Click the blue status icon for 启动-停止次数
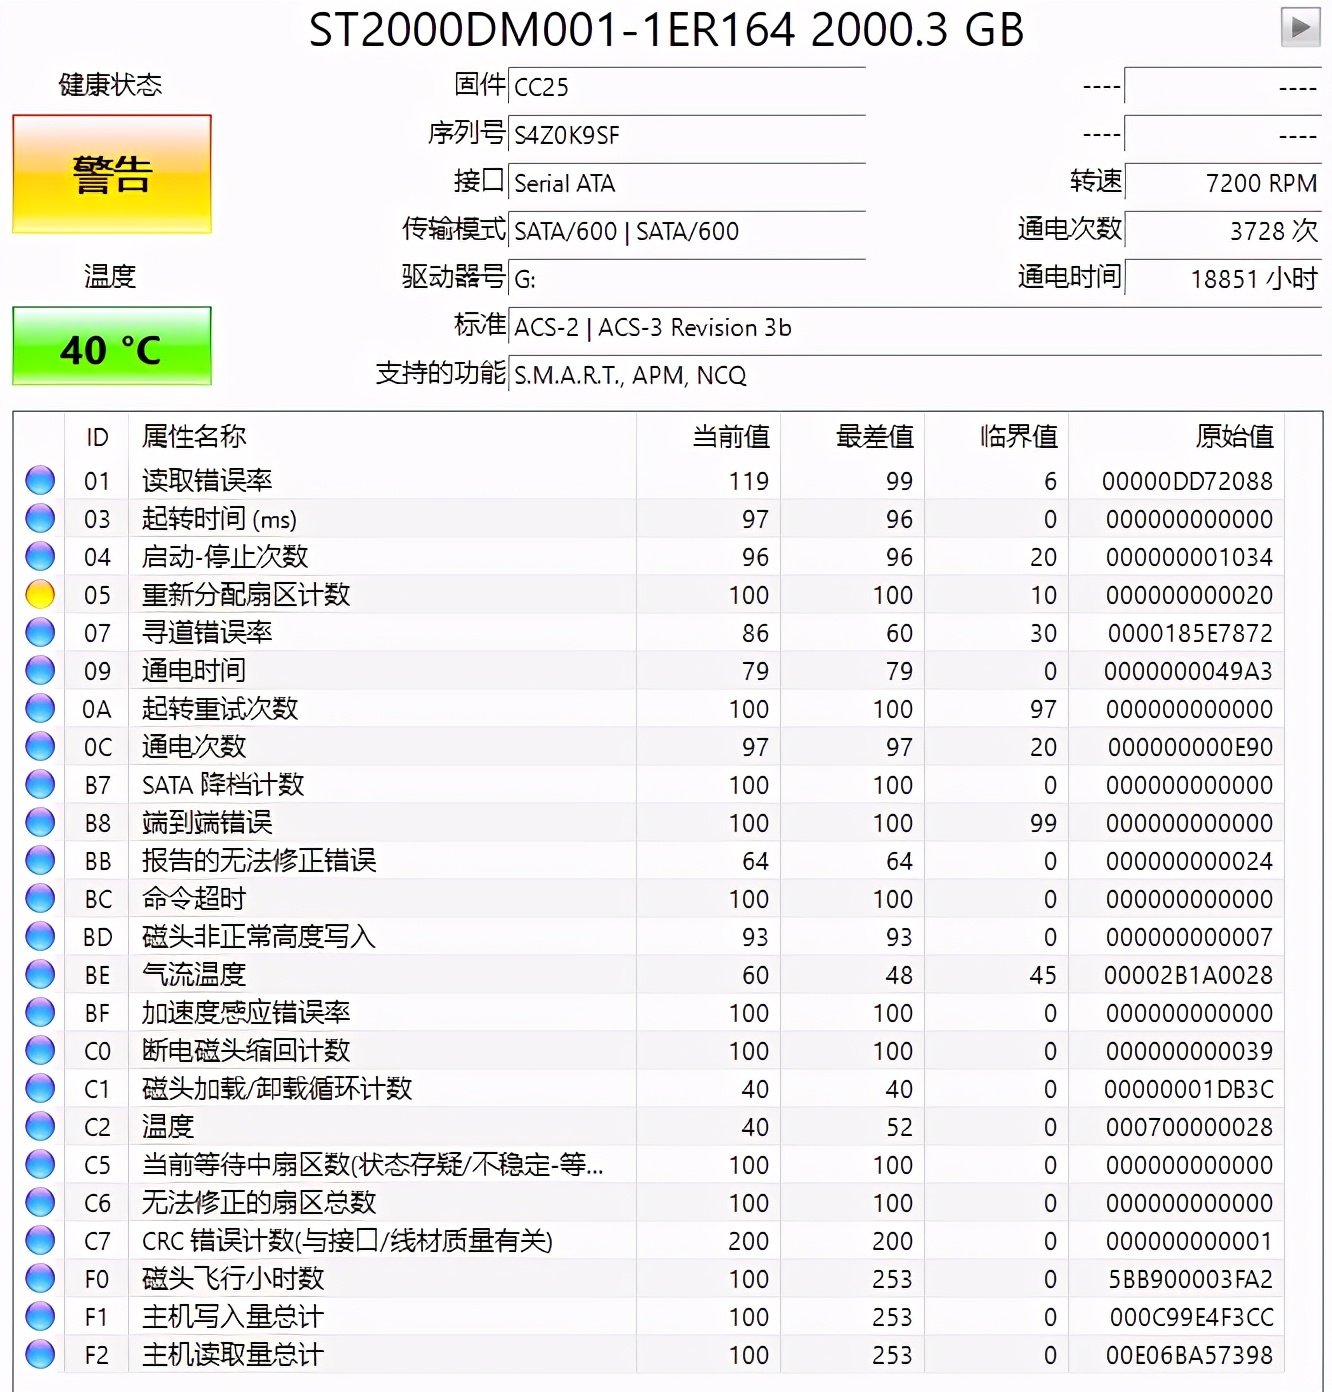Image resolution: width=1332 pixels, height=1392 pixels. (40, 557)
